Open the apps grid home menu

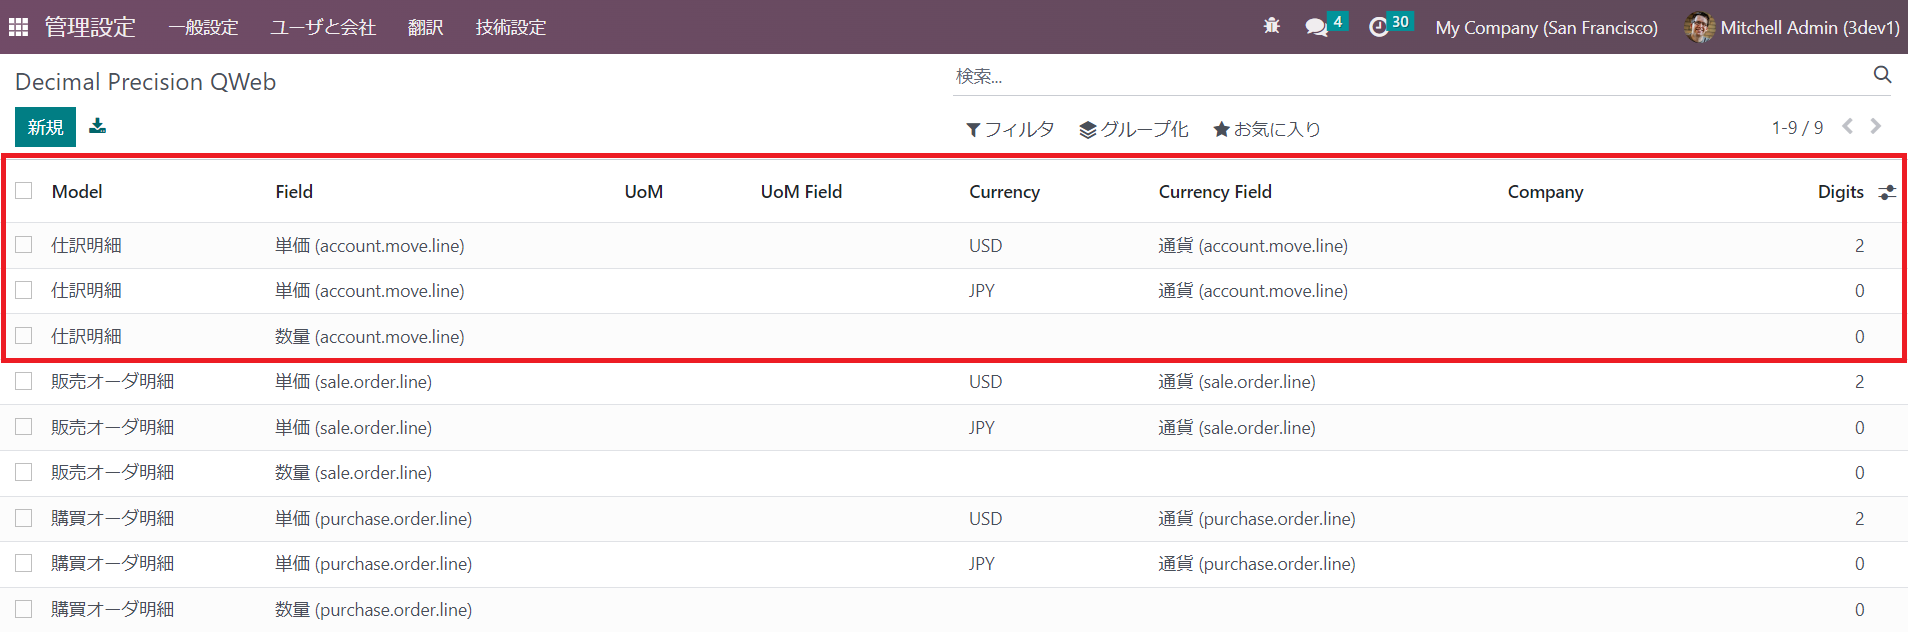(18, 27)
